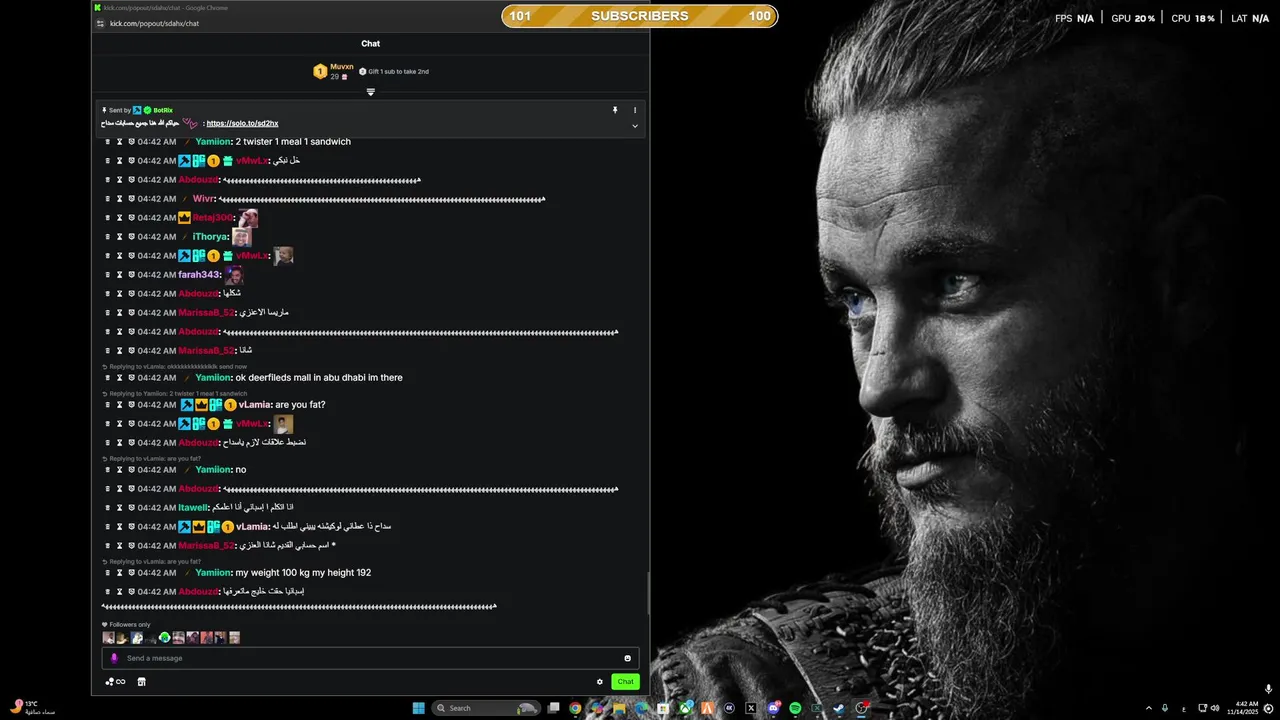Click the 'Followers only' chat mode label

(x=126, y=625)
